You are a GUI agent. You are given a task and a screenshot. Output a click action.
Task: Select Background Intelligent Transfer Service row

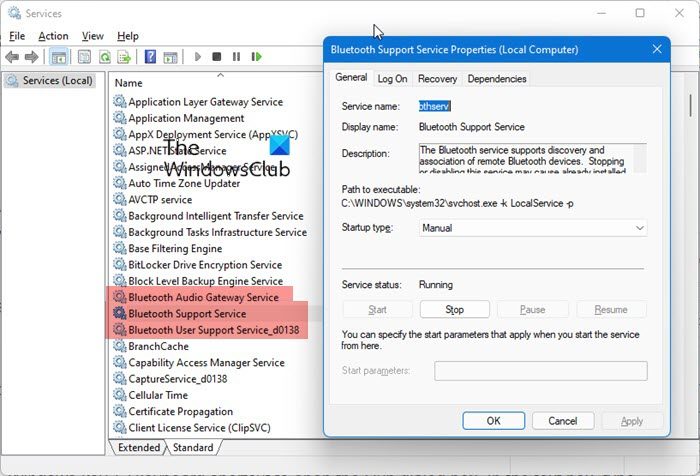208,216
